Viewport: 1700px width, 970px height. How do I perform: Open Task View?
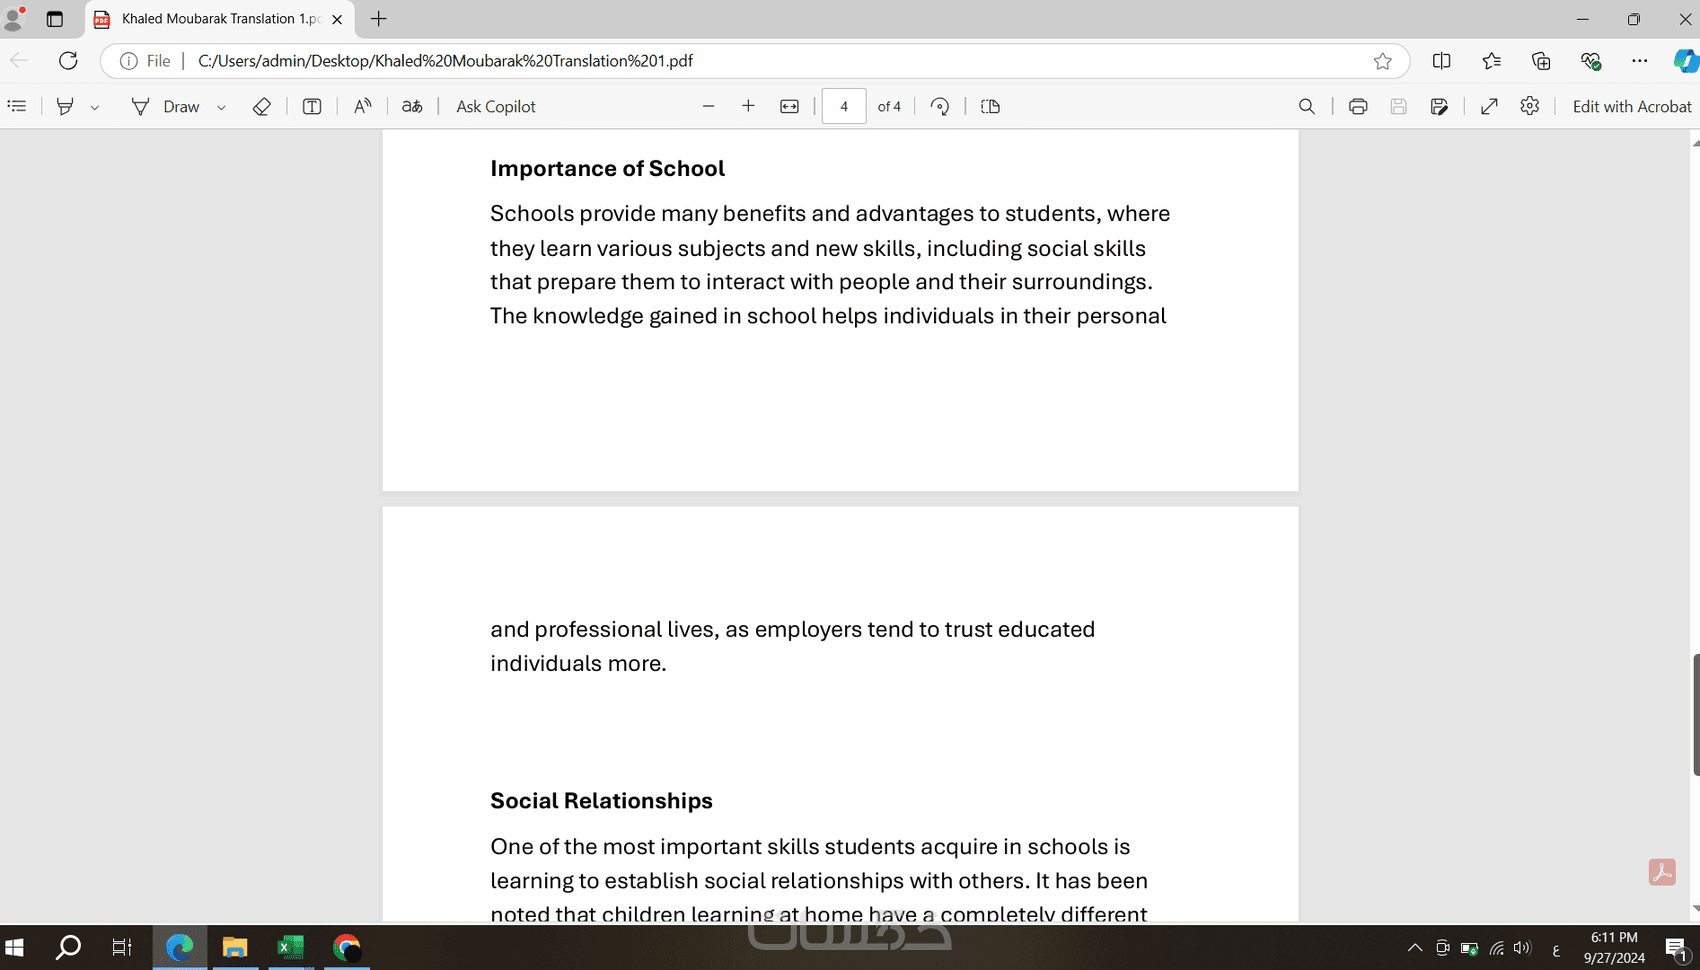click(x=122, y=947)
